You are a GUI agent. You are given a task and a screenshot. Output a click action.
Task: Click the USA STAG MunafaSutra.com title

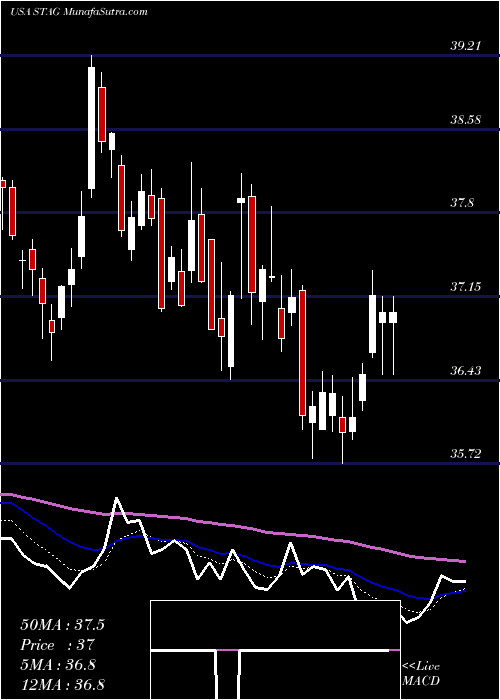79,11
